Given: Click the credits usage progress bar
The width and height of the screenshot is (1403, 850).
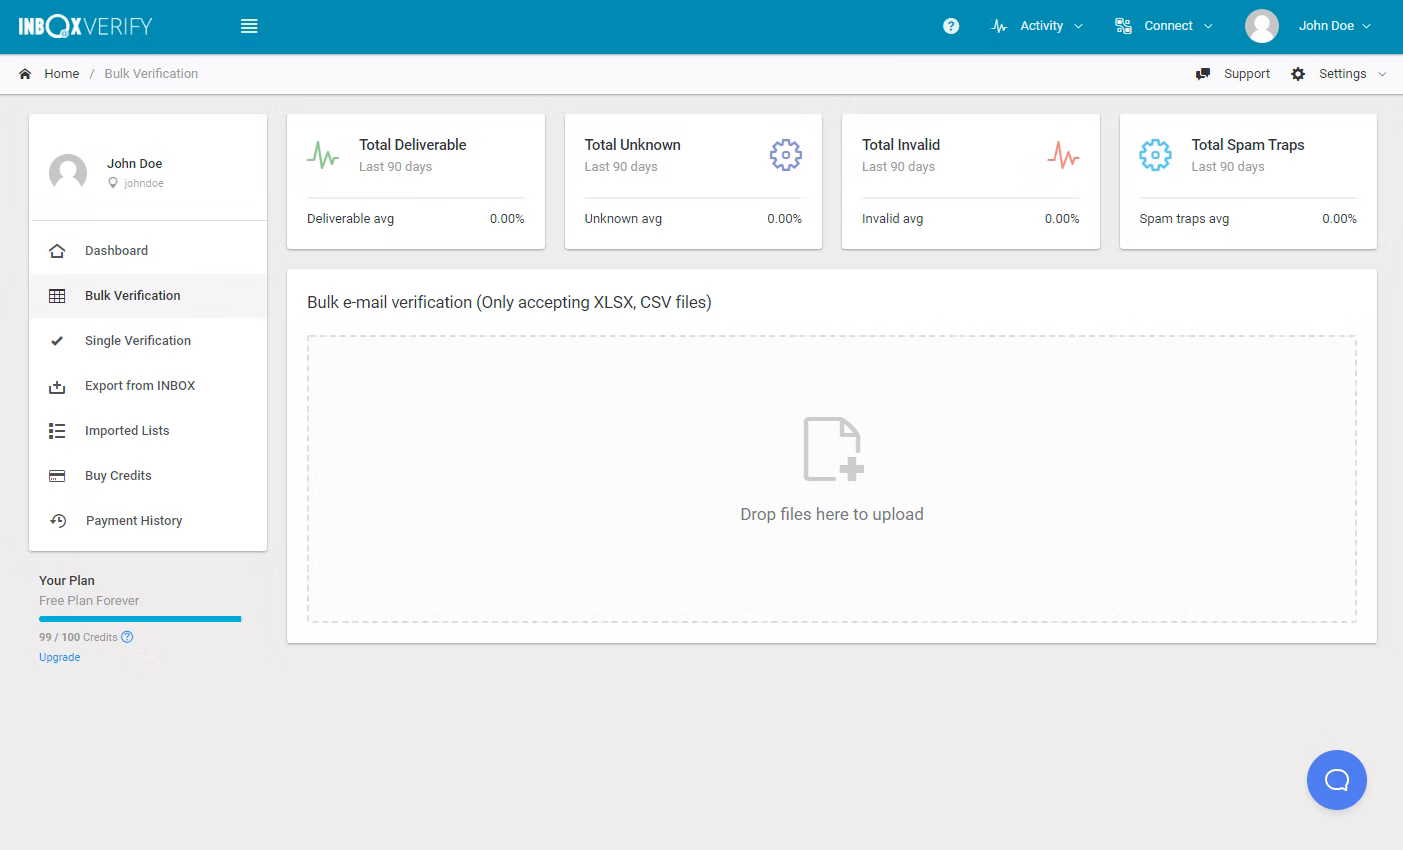Looking at the screenshot, I should (x=140, y=619).
